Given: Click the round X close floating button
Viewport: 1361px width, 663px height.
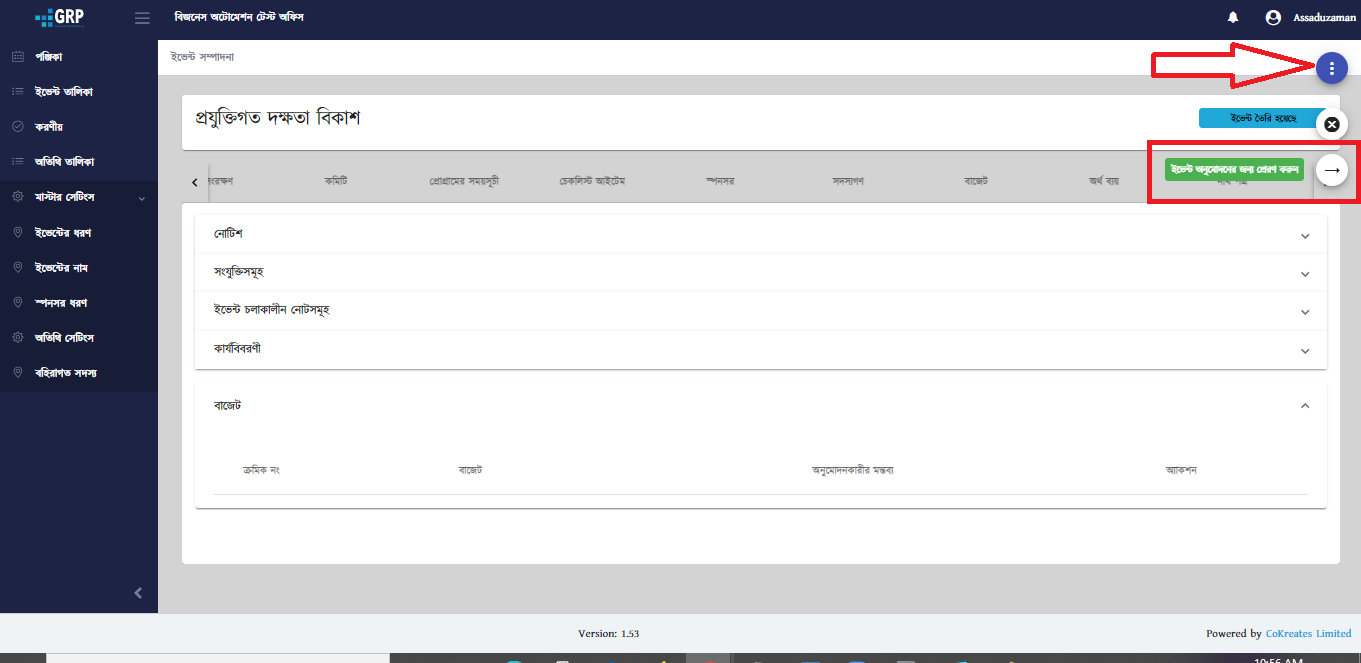Looking at the screenshot, I should [x=1331, y=125].
